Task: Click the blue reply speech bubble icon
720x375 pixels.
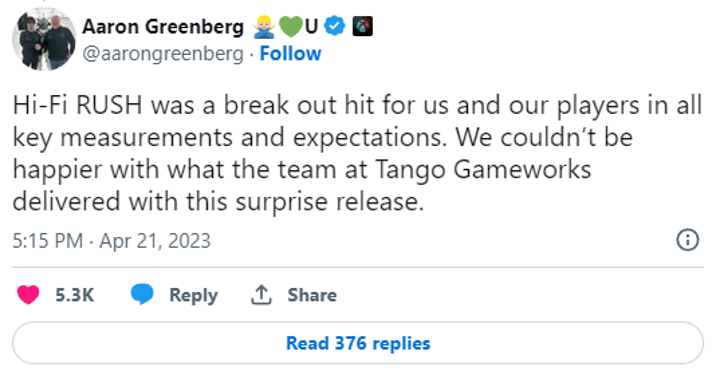Action: [x=142, y=294]
